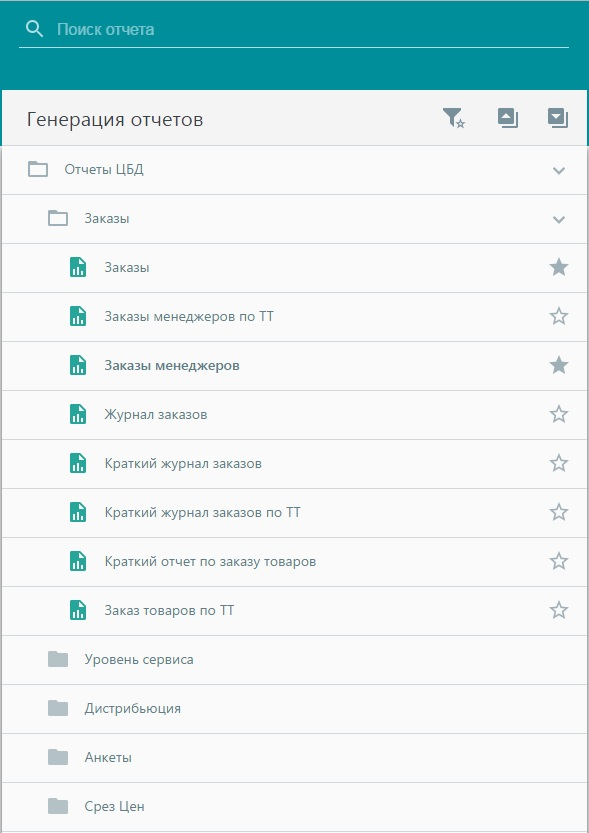Toggle favorite star for Заказы менеджеров по ТТ
Image resolution: width=589 pixels, height=833 pixels.
pos(559,316)
